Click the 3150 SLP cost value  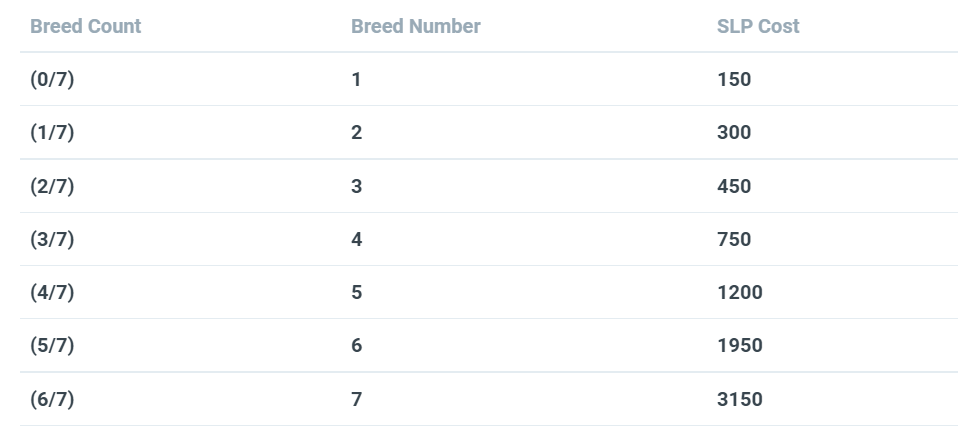tap(739, 399)
